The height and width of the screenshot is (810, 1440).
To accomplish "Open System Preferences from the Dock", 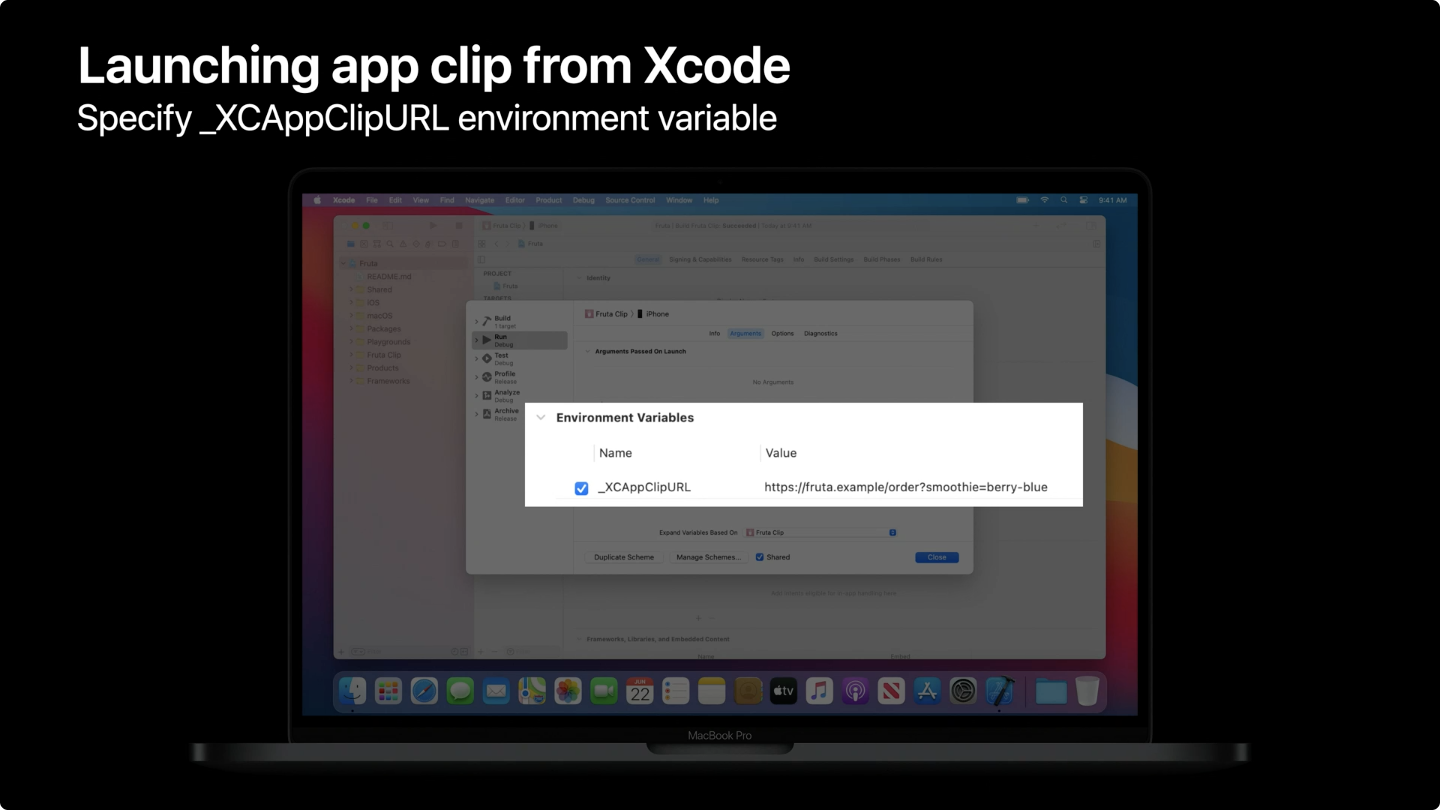I will (x=963, y=690).
